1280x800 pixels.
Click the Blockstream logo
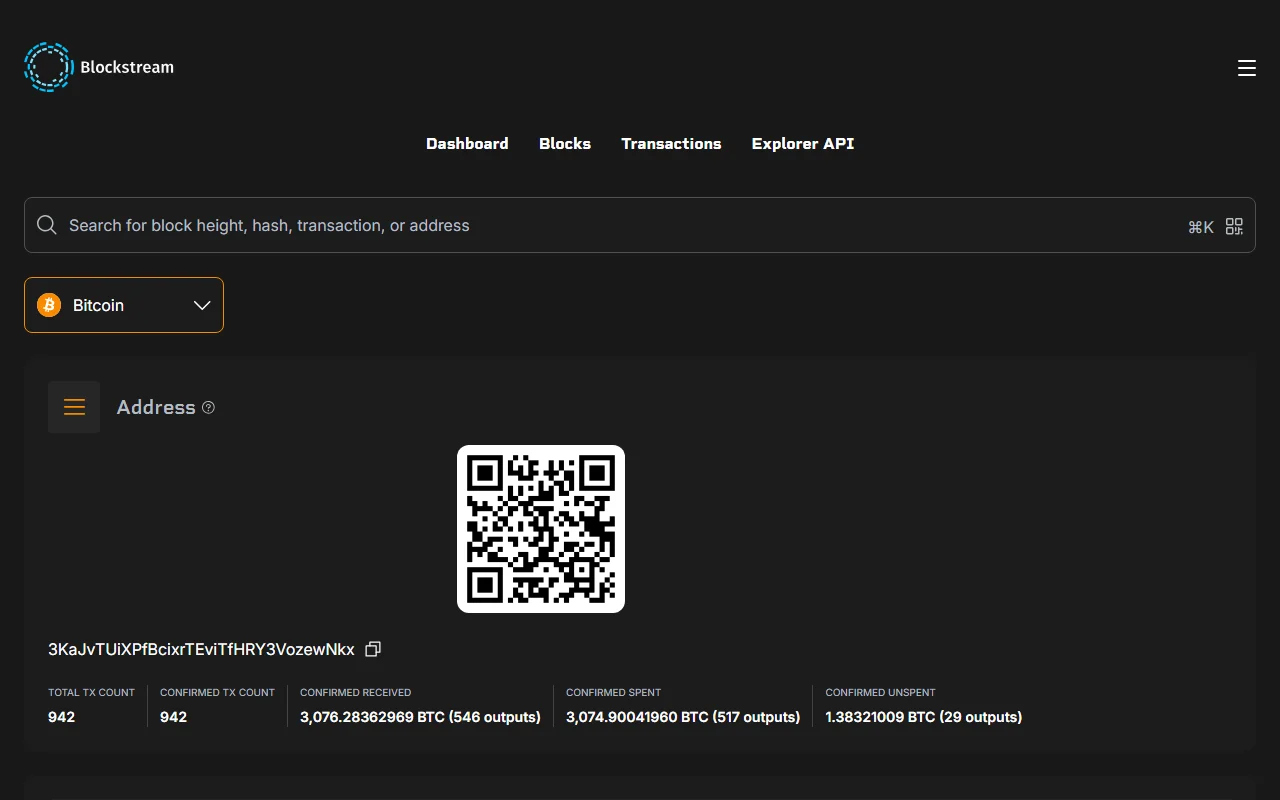[x=99, y=67]
